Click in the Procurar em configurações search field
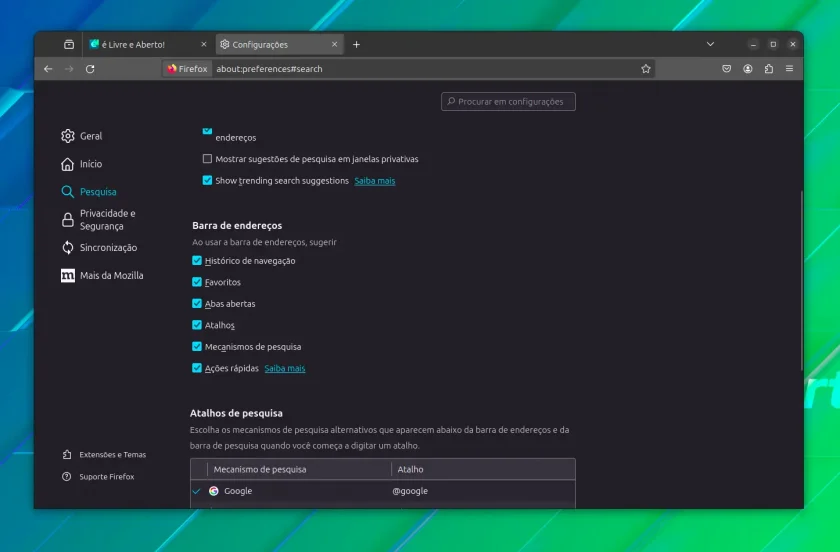Image resolution: width=840 pixels, height=552 pixels. (508, 101)
